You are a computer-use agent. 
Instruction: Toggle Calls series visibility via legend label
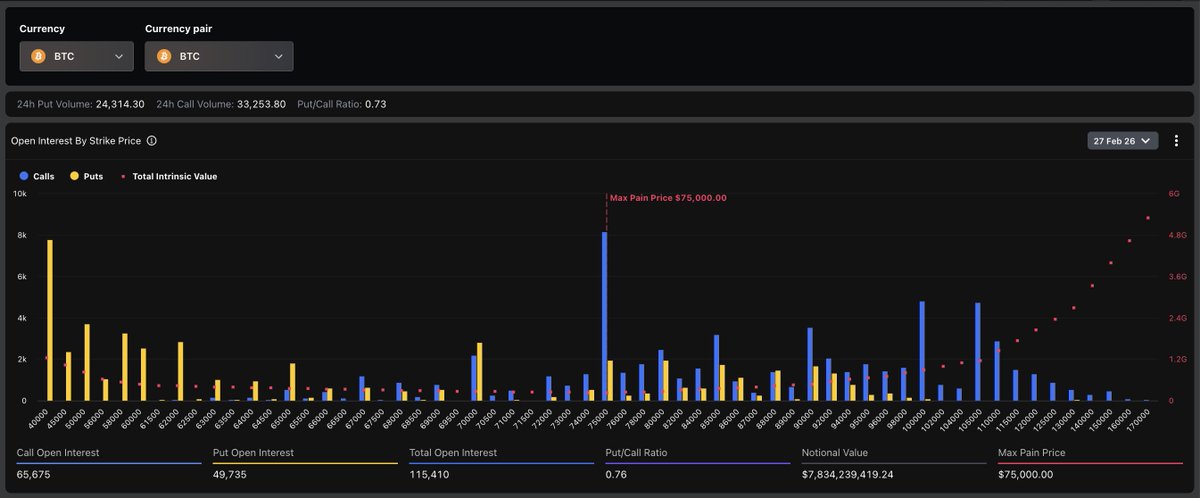[44, 176]
